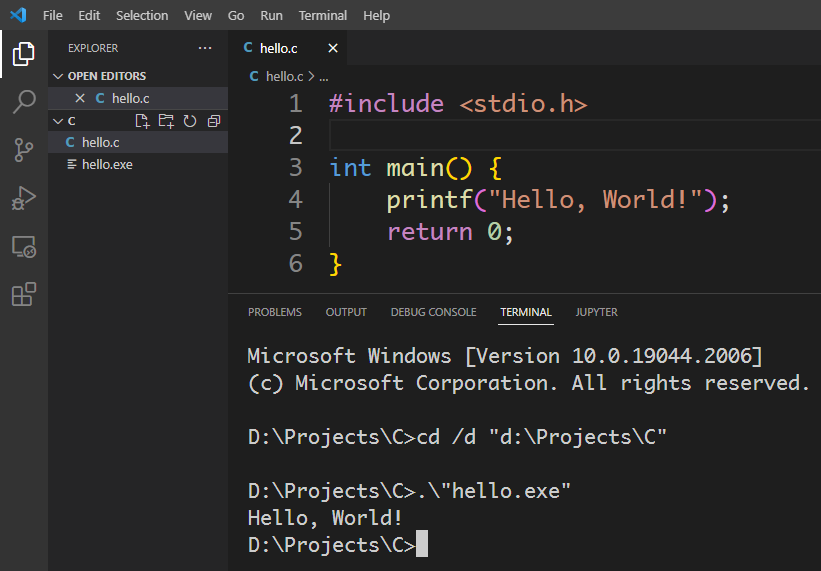The height and width of the screenshot is (571, 821).
Task: Open the Source Control view
Action: (23, 150)
